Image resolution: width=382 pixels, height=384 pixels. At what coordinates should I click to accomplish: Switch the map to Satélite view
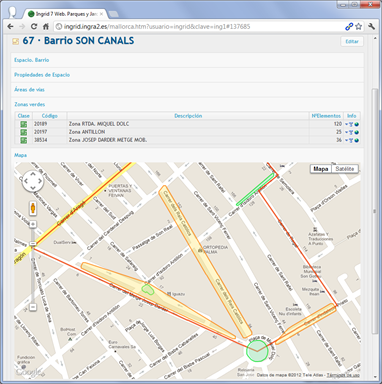(345, 169)
